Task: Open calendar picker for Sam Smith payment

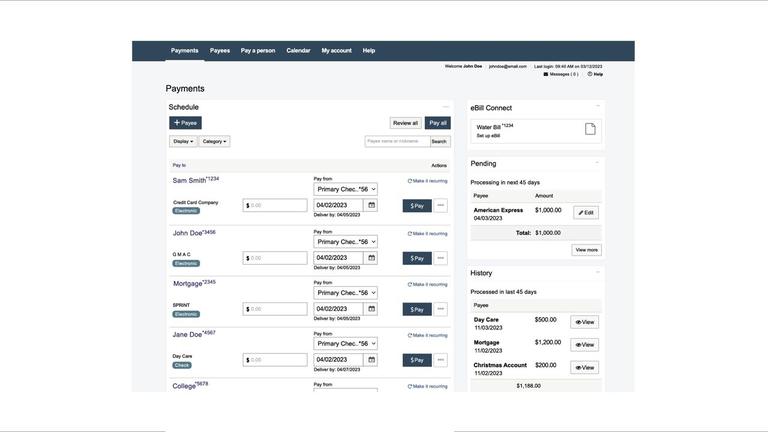Action: [x=372, y=205]
